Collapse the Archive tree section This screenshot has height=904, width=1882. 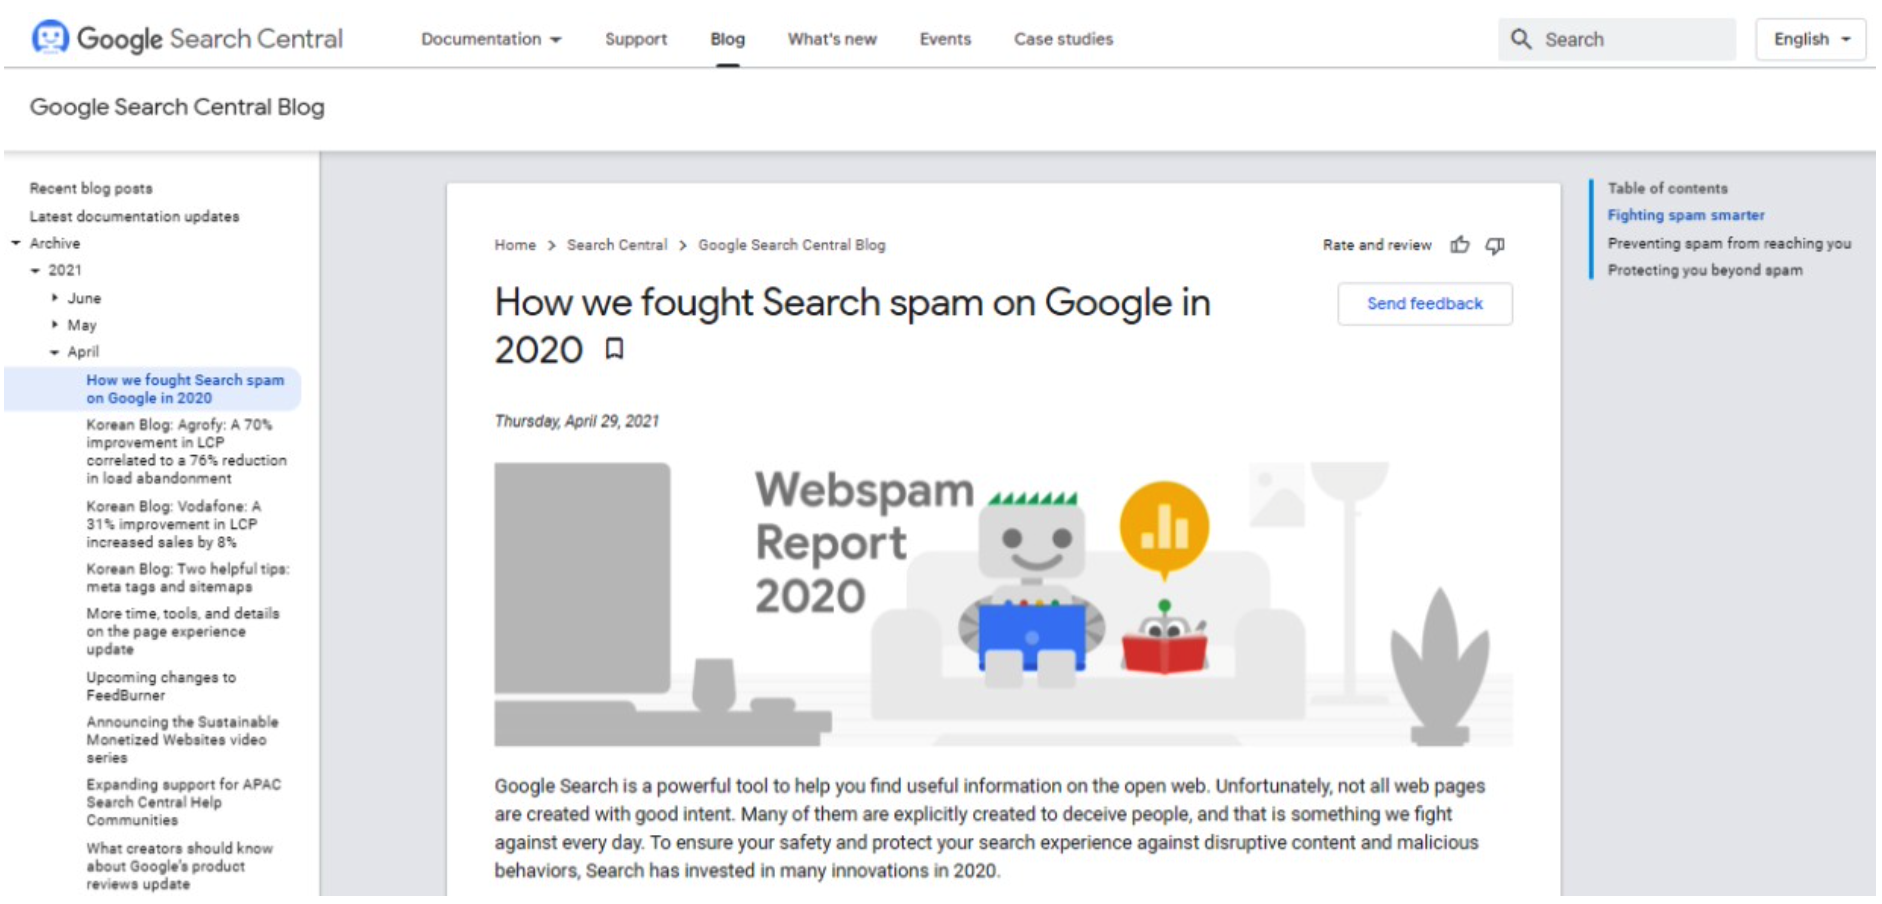(16, 243)
